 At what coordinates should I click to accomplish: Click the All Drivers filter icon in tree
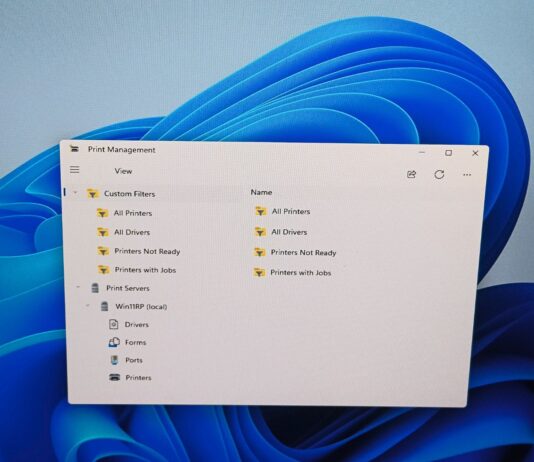103,232
